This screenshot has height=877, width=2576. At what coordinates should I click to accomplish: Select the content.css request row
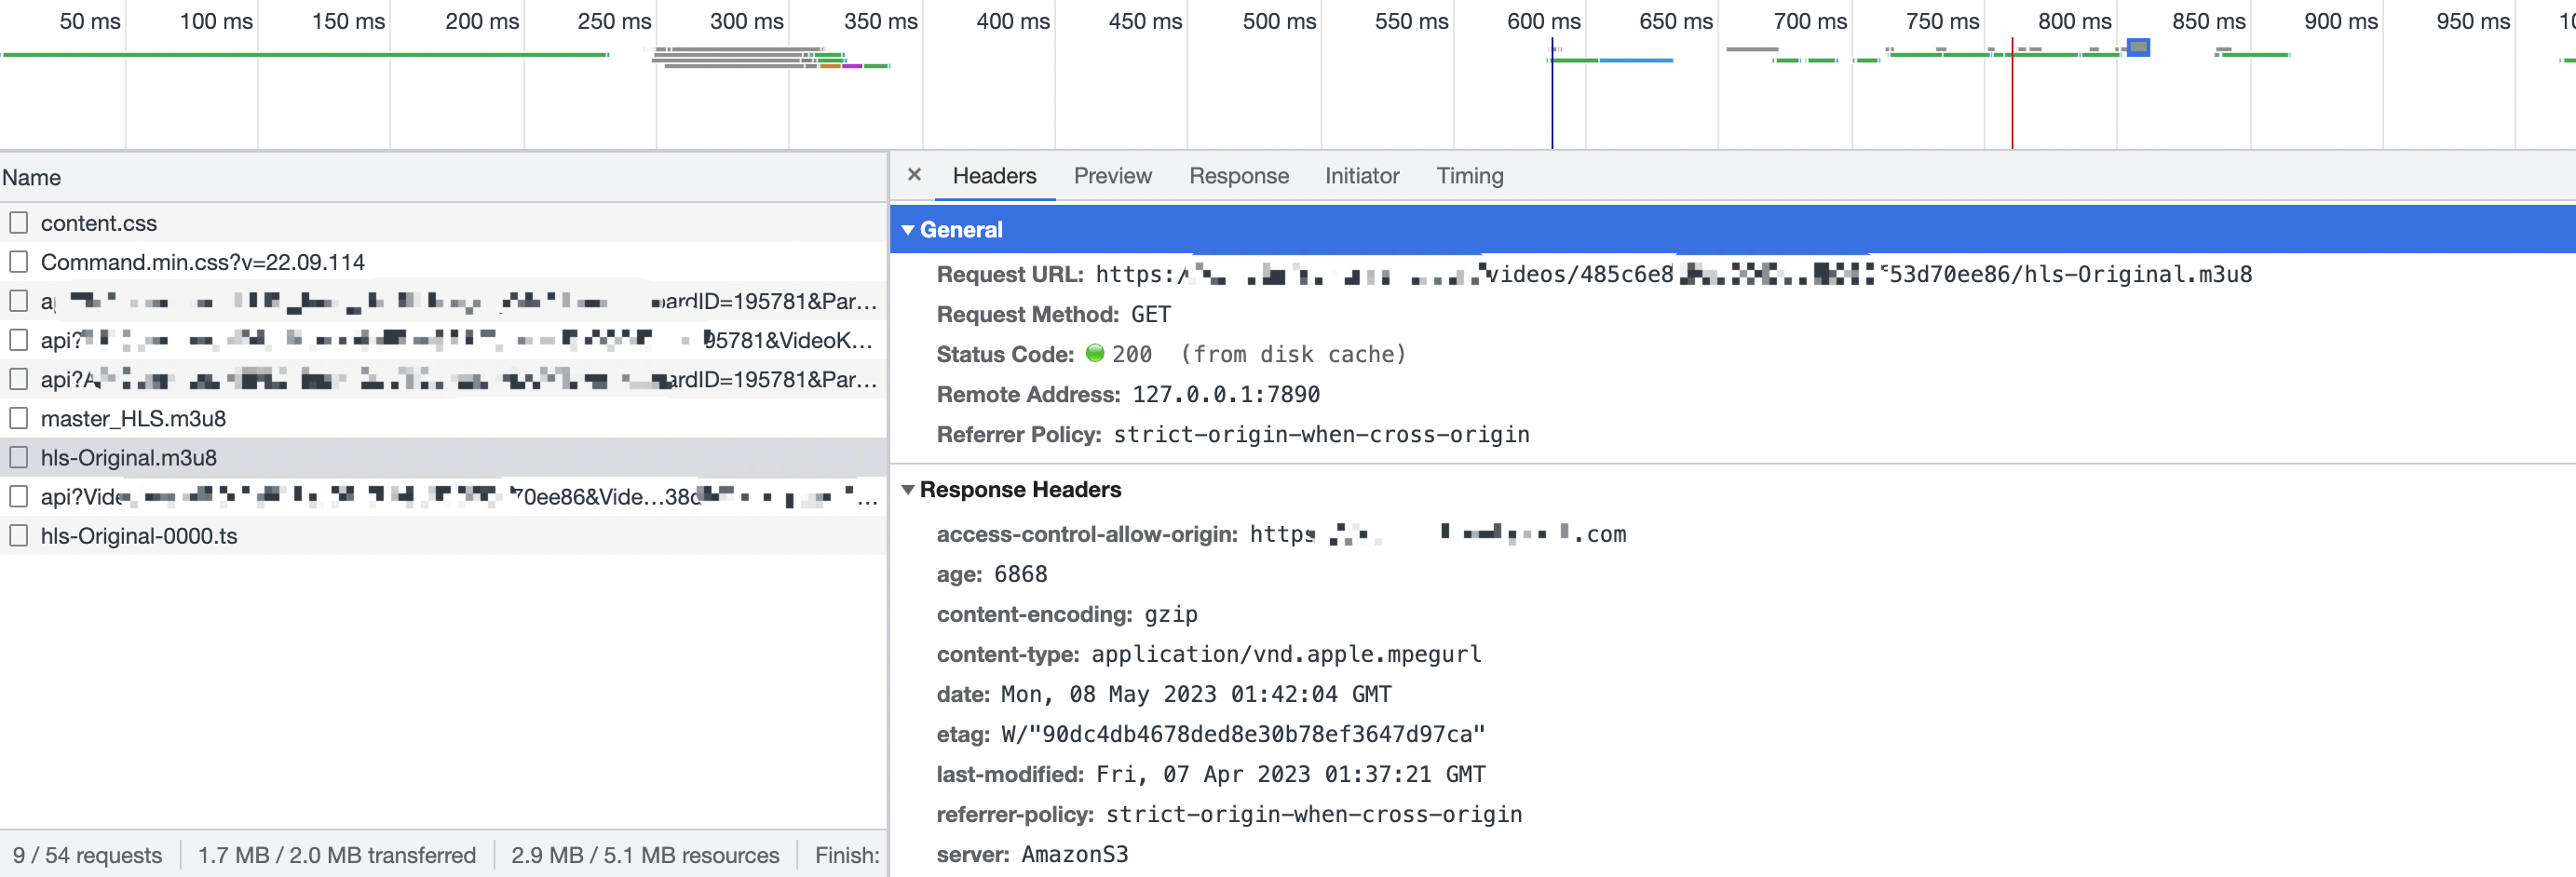click(x=443, y=223)
